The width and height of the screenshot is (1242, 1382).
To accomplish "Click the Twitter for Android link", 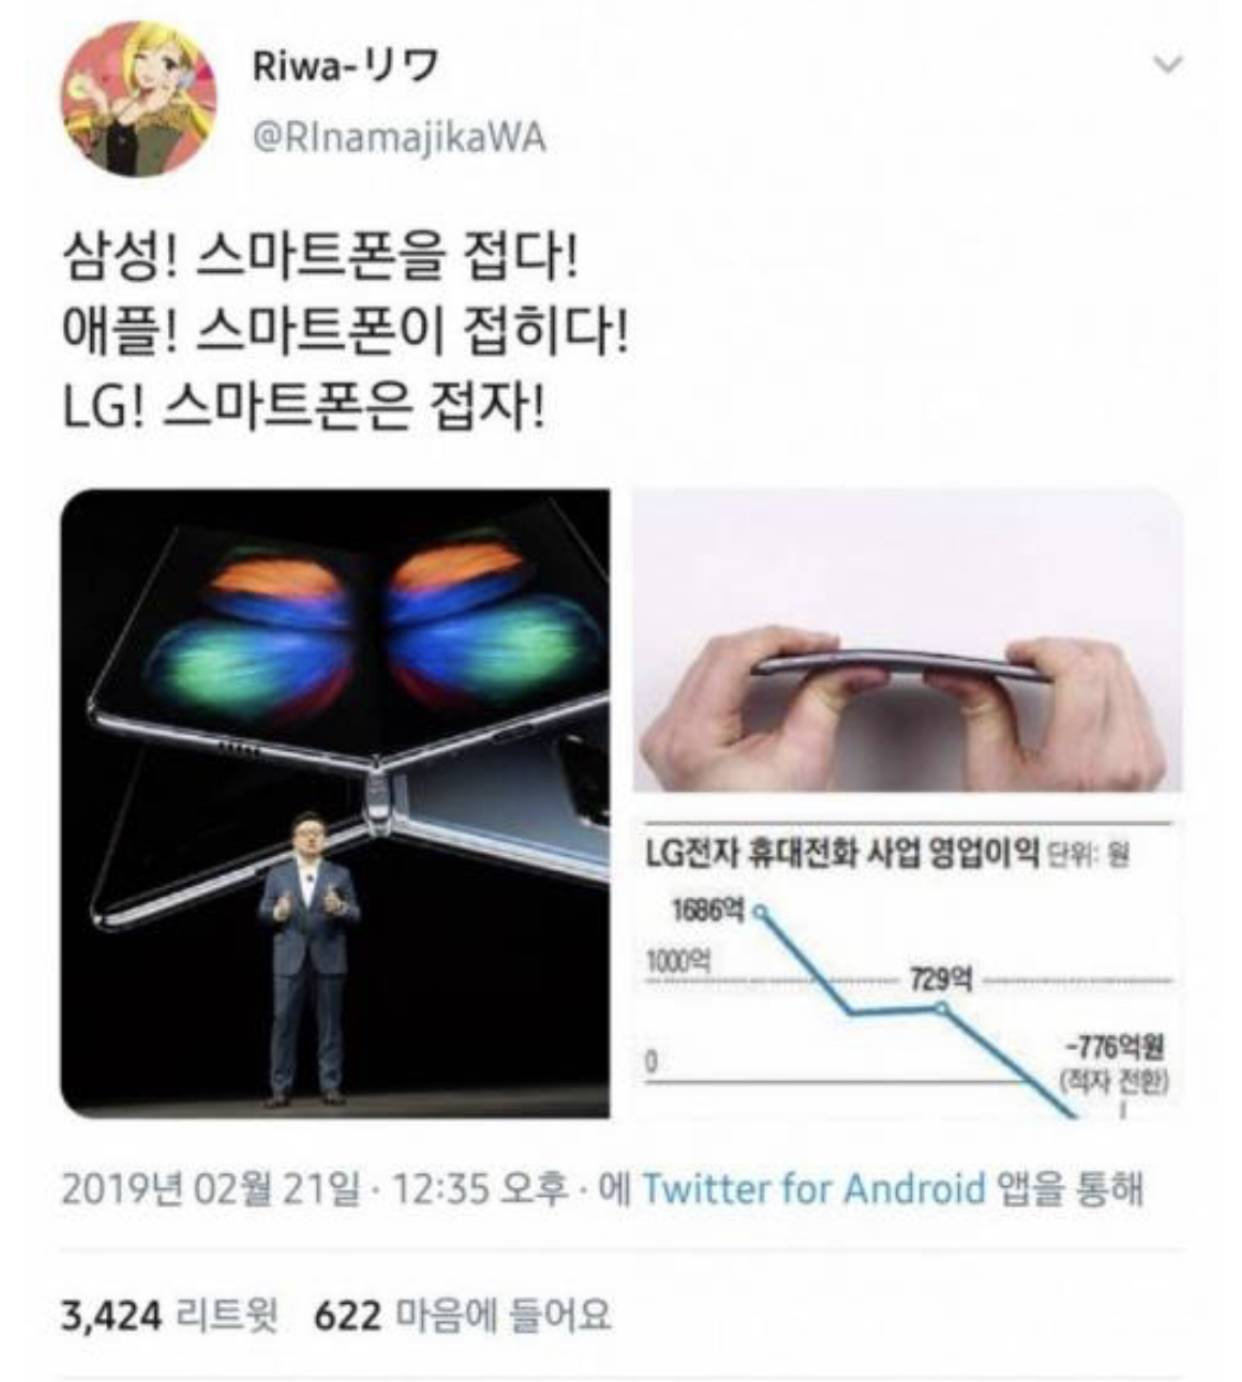I will (813, 1189).
